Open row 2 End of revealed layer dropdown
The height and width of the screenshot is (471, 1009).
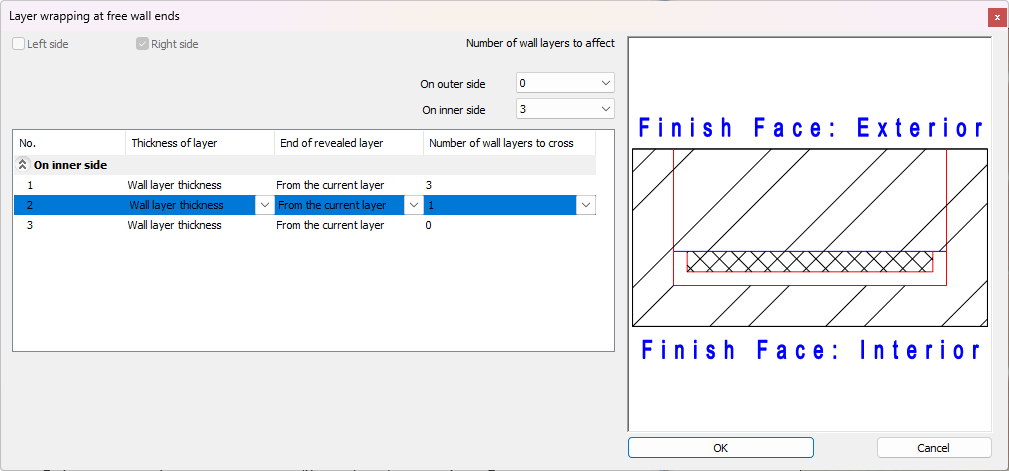(x=413, y=205)
